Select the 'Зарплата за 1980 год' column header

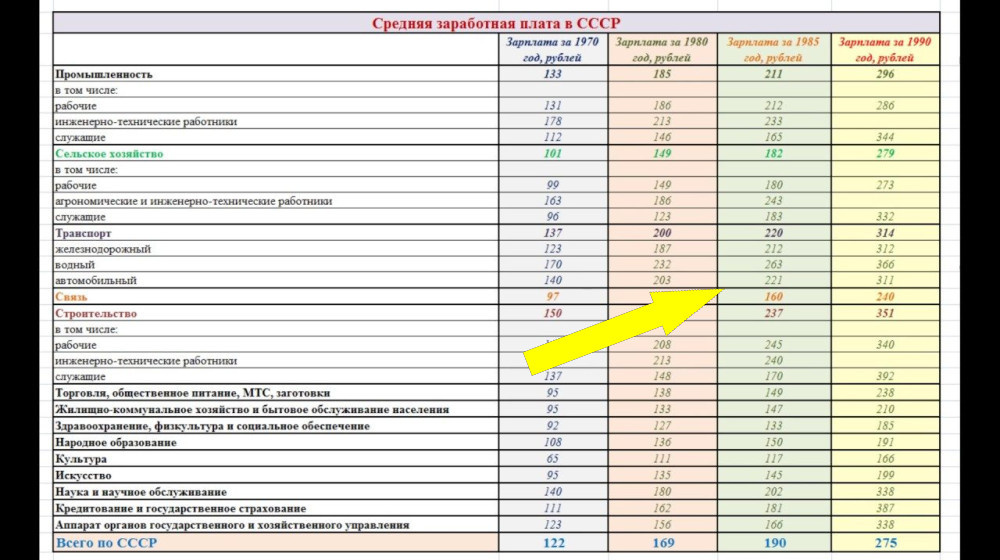(661, 50)
